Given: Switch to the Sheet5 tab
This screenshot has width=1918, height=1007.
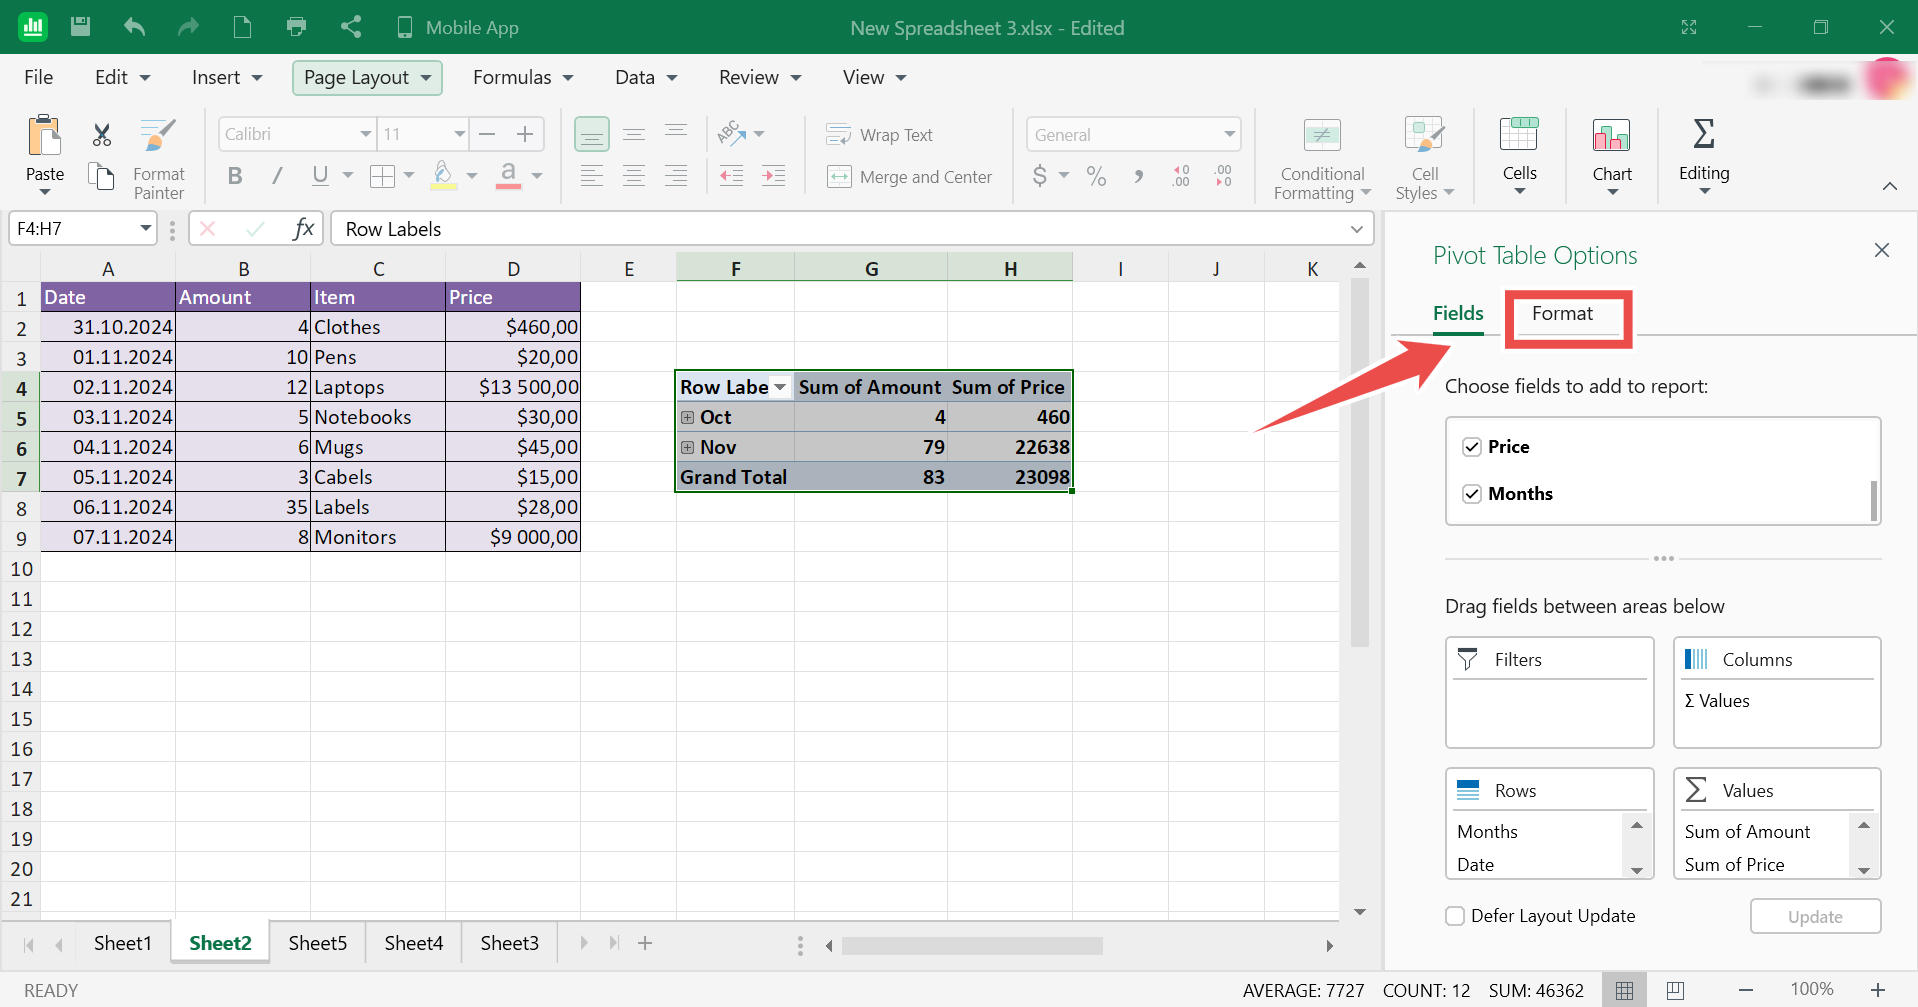Looking at the screenshot, I should [317, 943].
